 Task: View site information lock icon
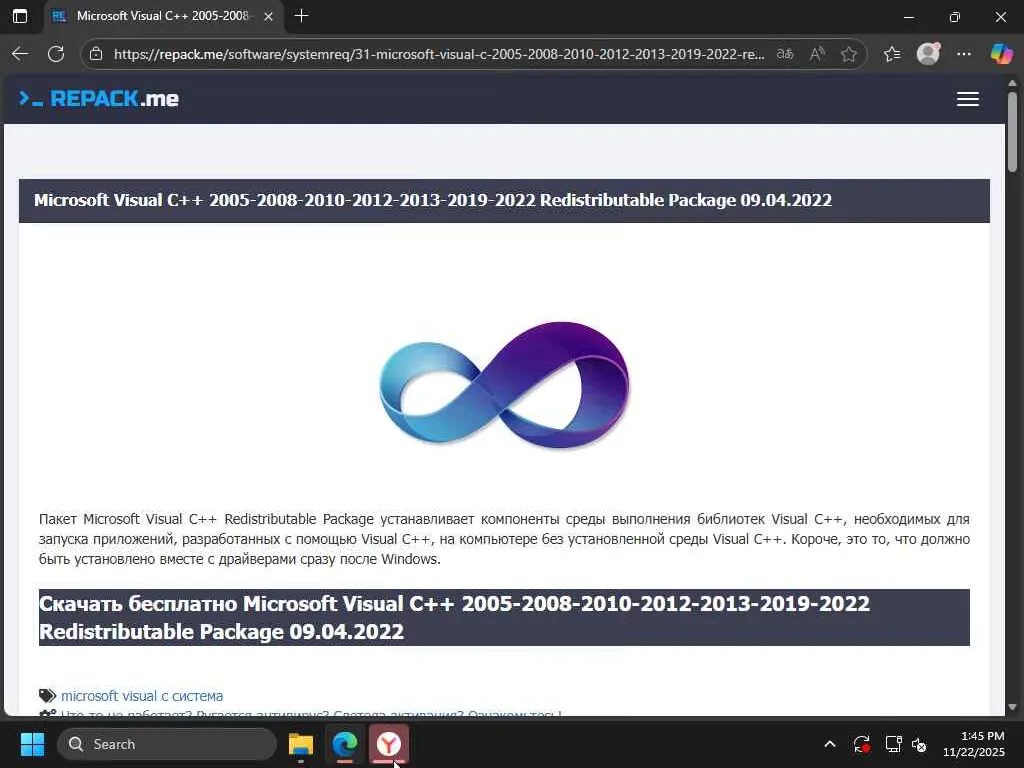tap(96, 54)
